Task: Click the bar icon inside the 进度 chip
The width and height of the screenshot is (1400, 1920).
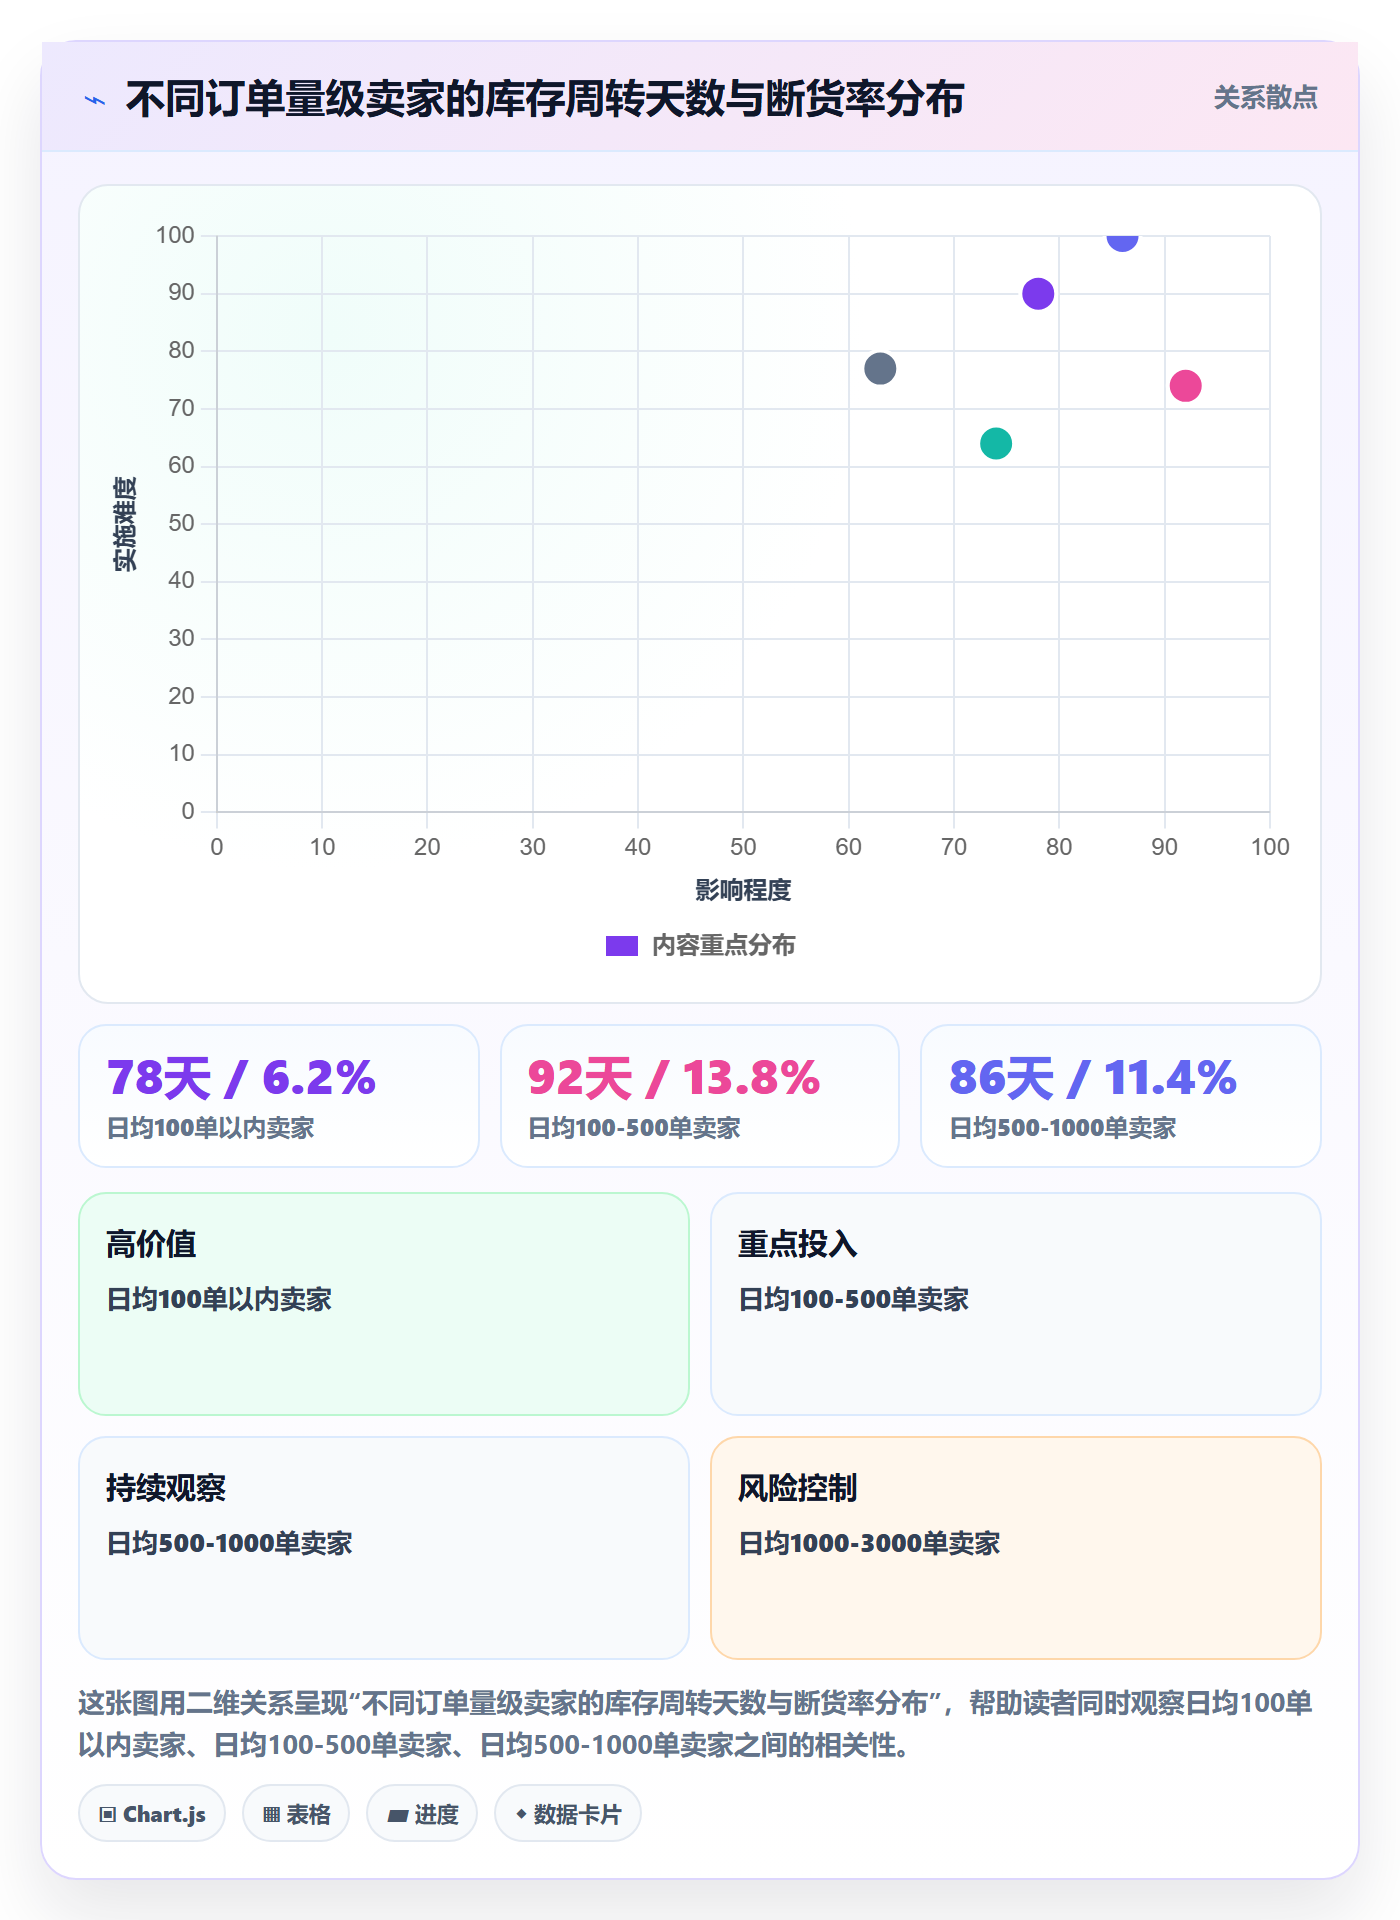Action: pos(398,1816)
